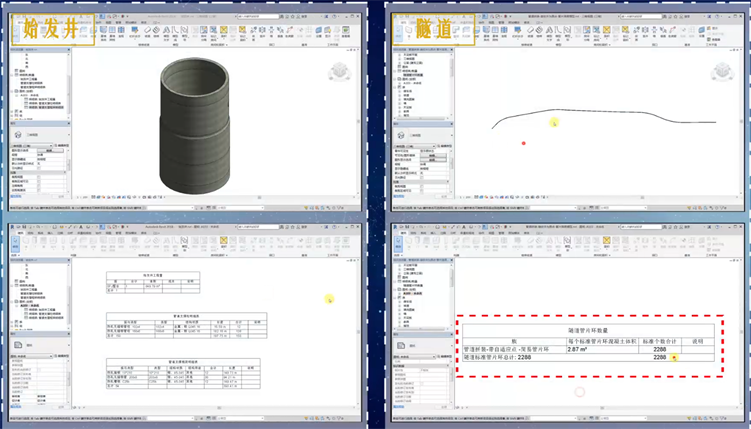This screenshot has width=751, height=429.
Task: Click the 3D view type icon in the shaft Properties panel
Action: [18, 133]
